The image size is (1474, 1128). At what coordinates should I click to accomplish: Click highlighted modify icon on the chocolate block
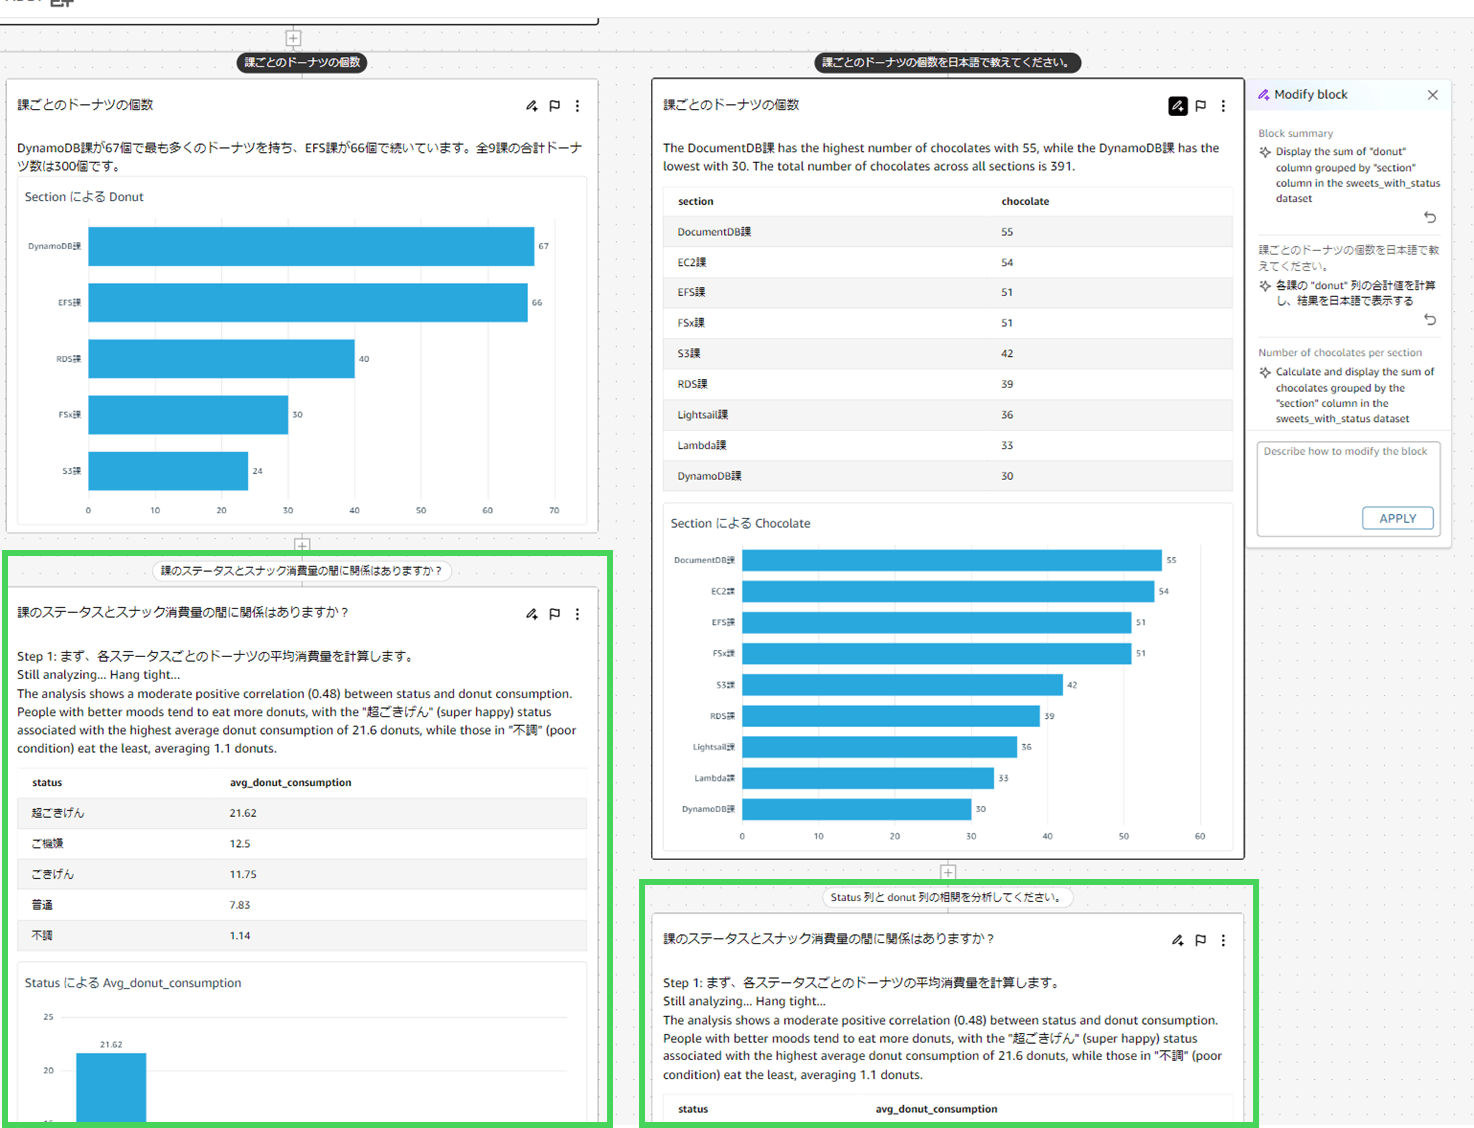(x=1178, y=105)
